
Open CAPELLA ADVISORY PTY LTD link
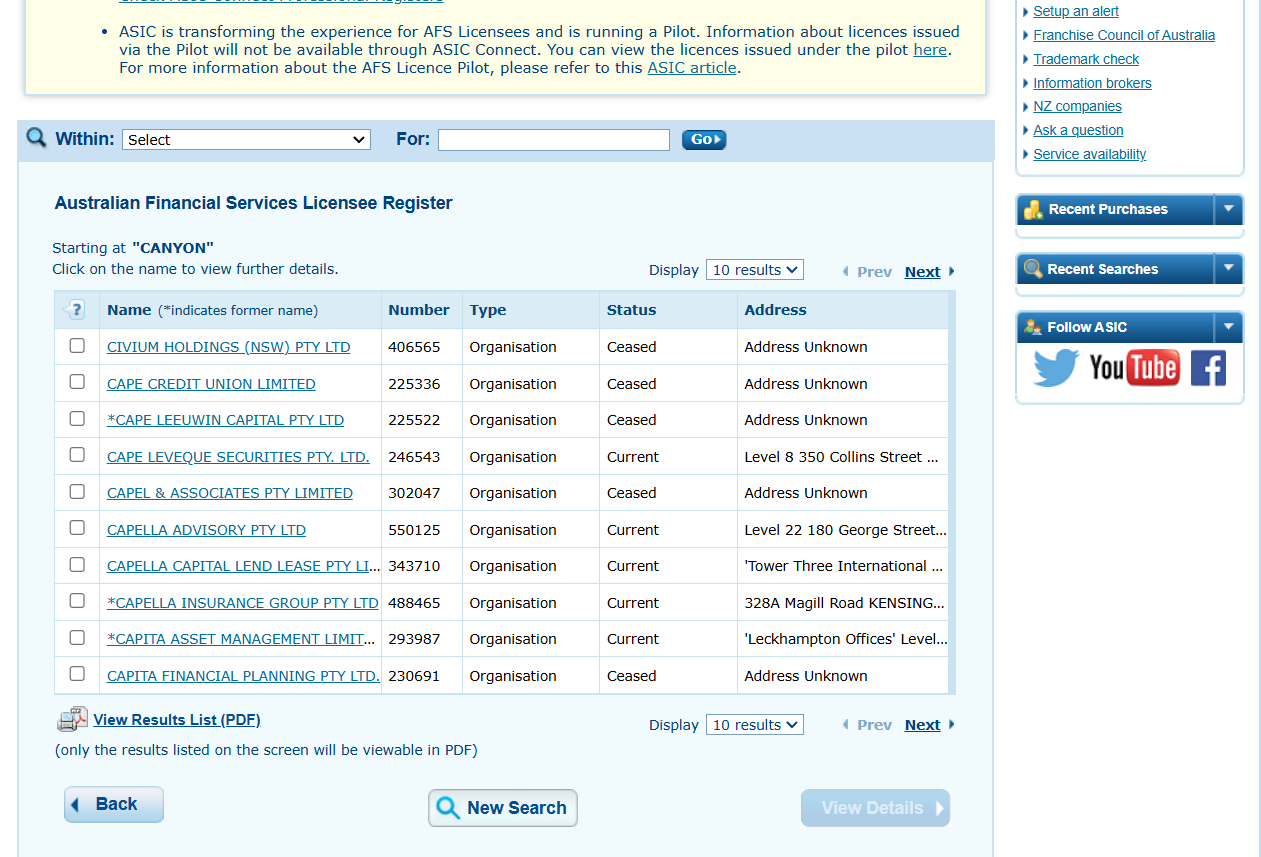[206, 530]
